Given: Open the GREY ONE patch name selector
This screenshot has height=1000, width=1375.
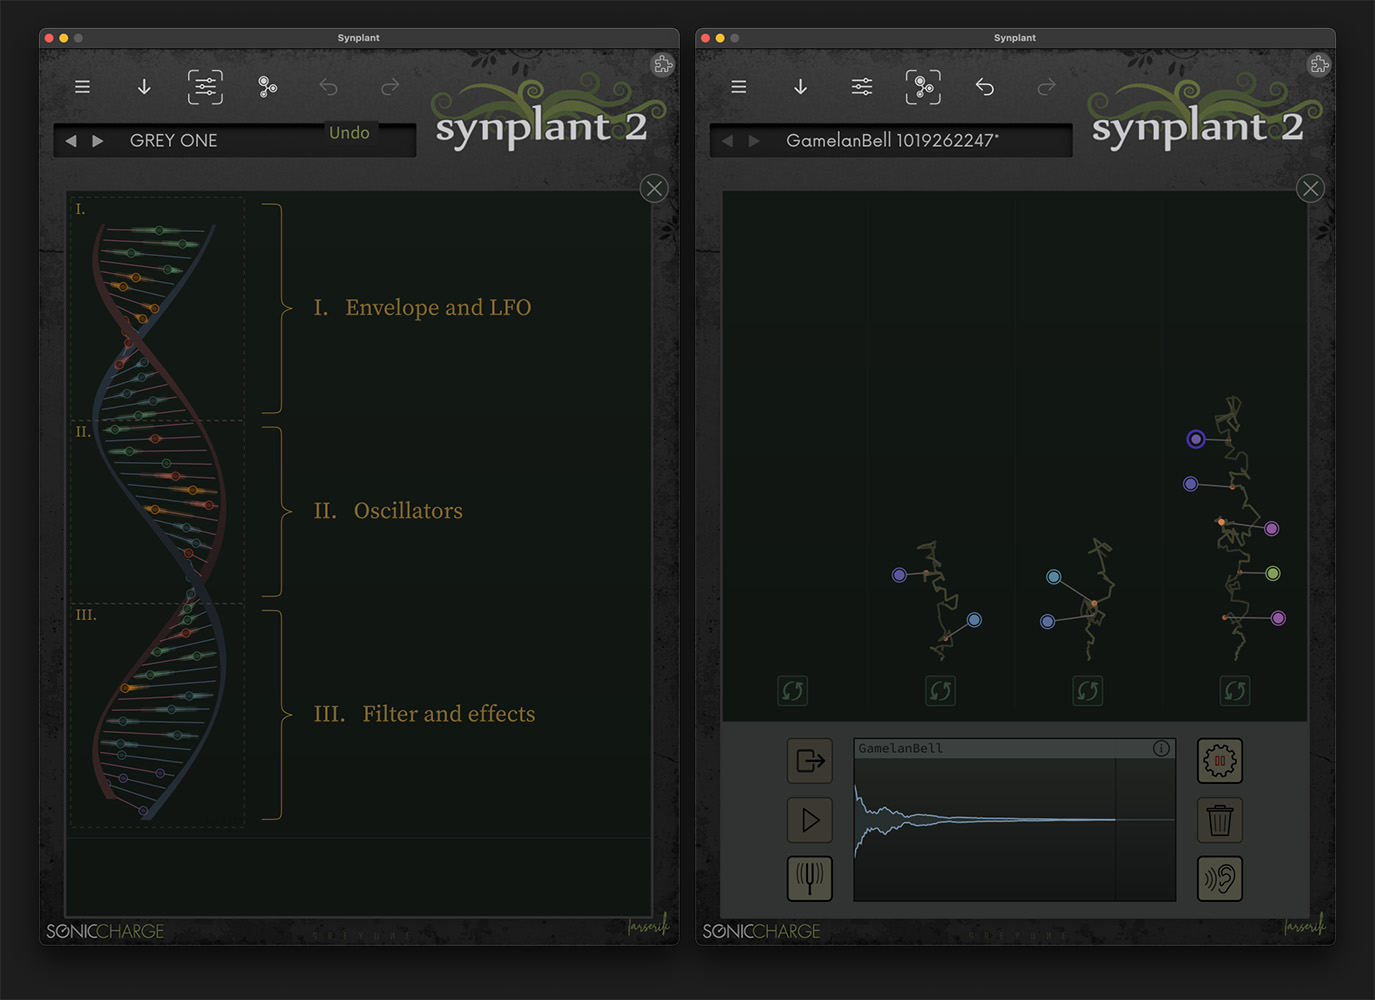Looking at the screenshot, I should click(x=173, y=141).
